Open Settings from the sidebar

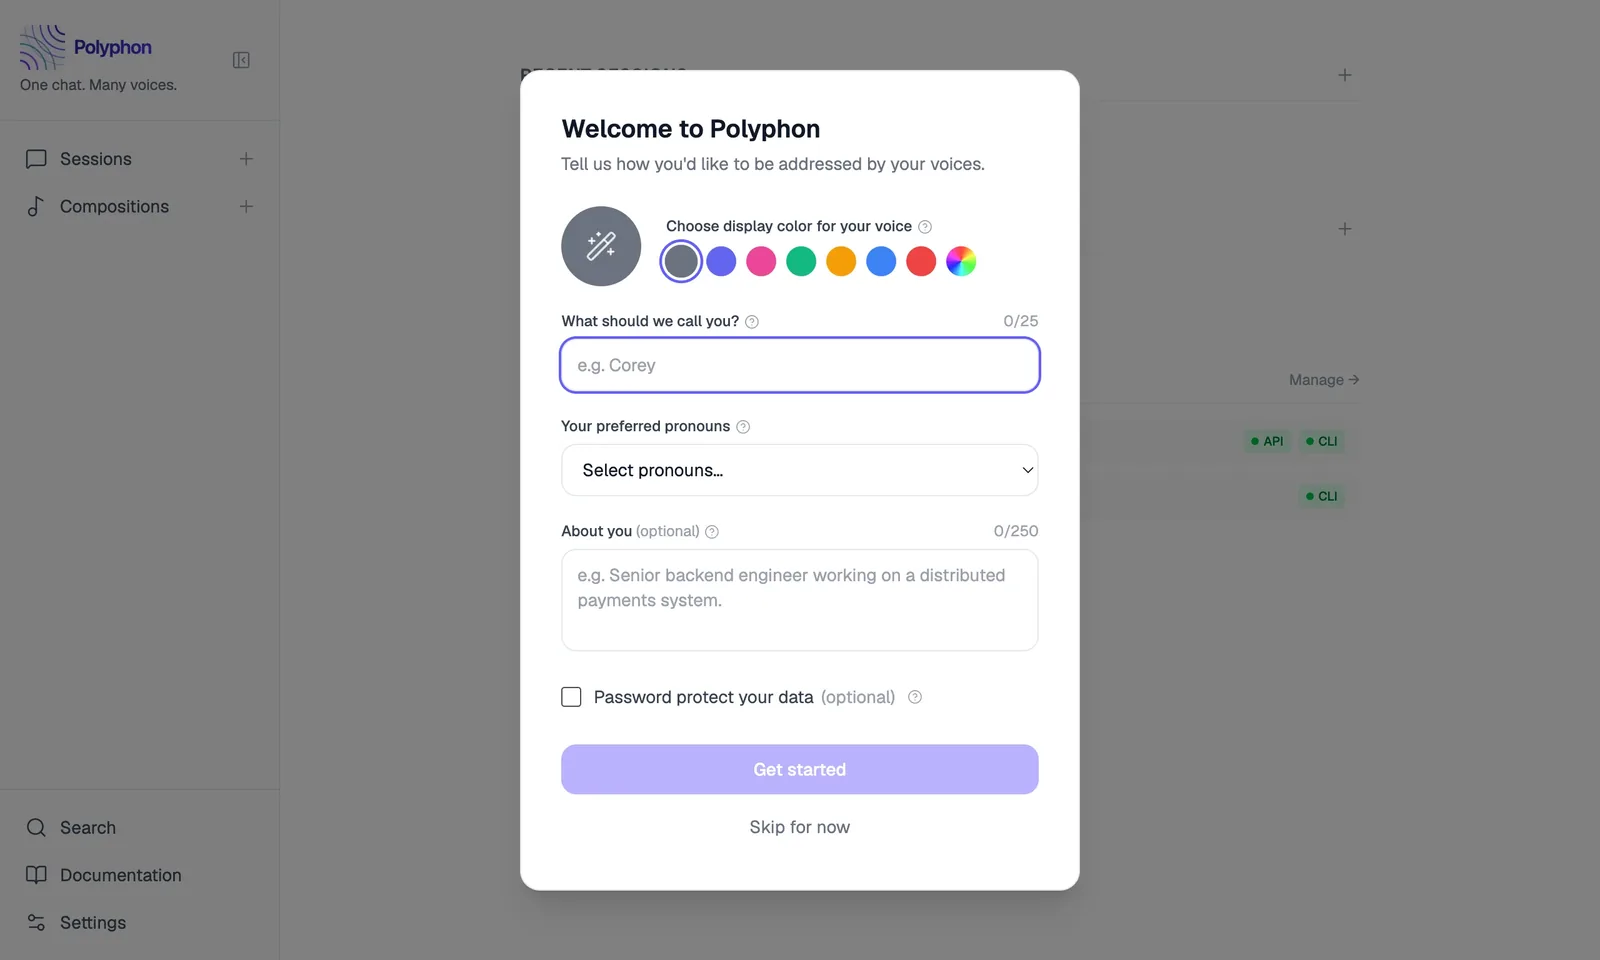click(92, 922)
